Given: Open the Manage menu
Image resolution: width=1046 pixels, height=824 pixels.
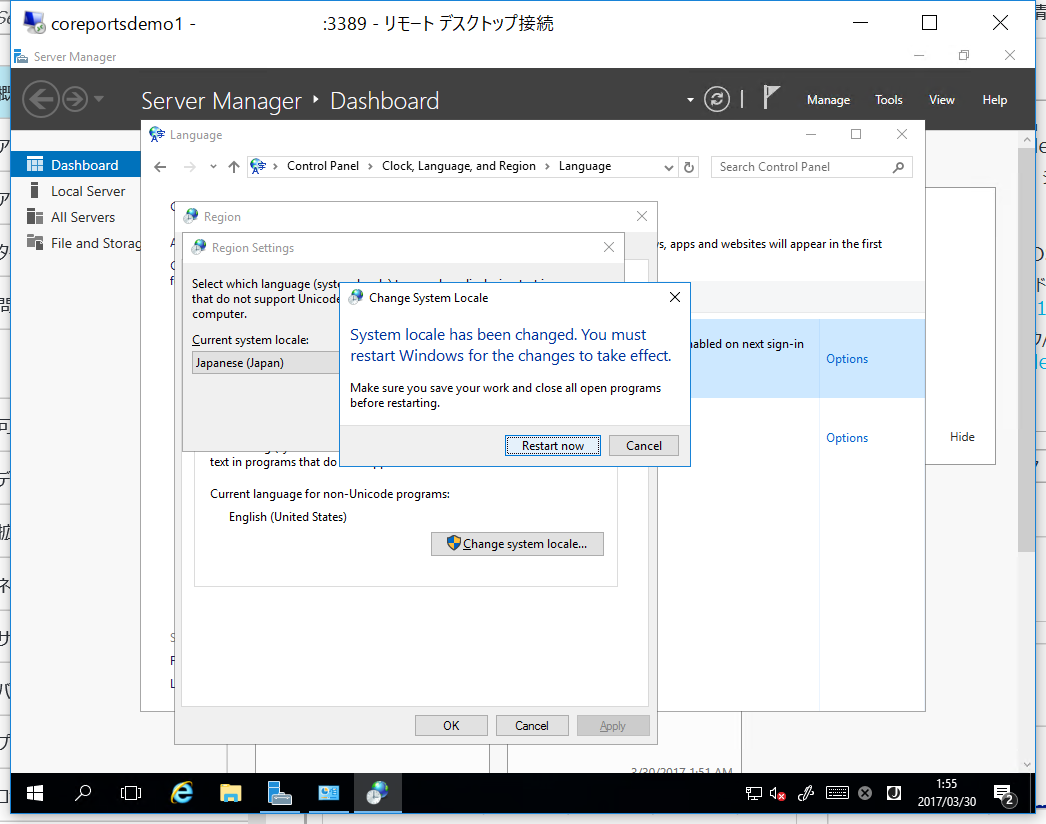Looking at the screenshot, I should (829, 100).
